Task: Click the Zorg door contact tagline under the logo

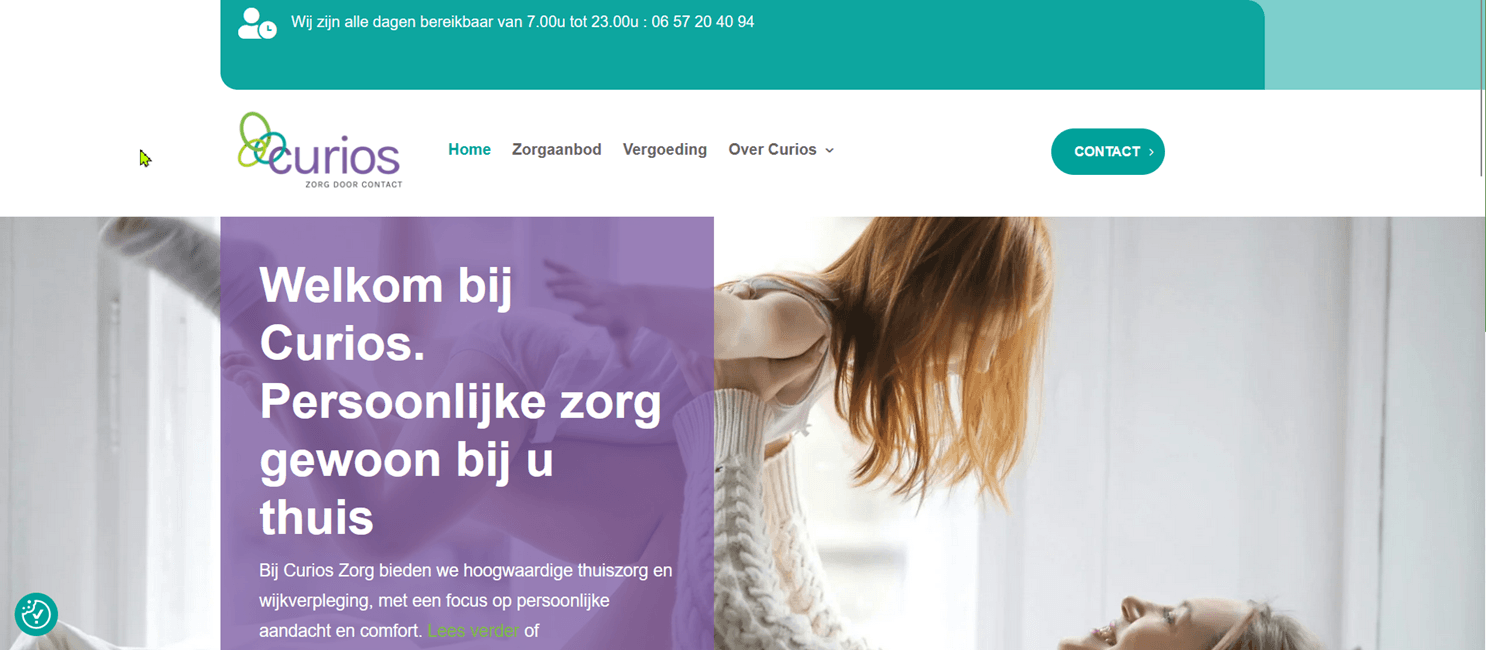Action: pos(353,184)
